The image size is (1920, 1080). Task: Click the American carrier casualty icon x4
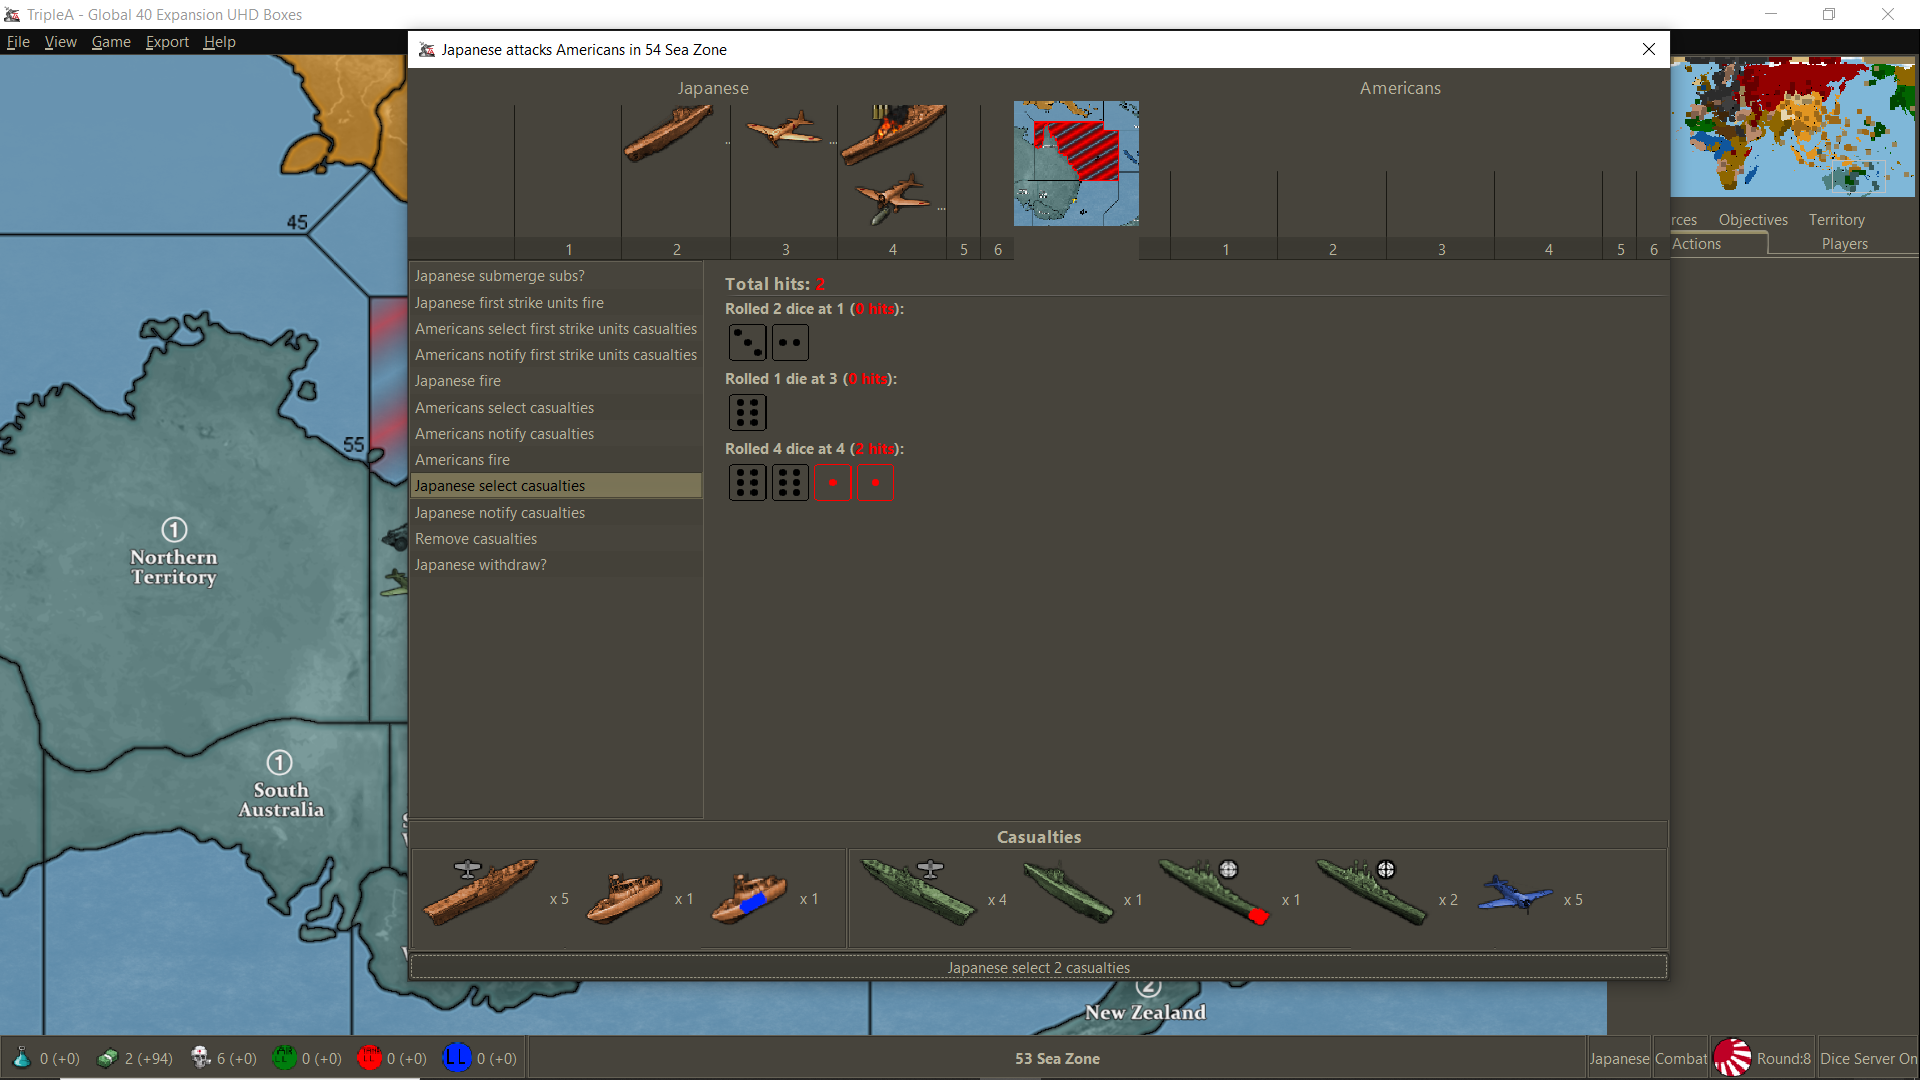point(918,891)
